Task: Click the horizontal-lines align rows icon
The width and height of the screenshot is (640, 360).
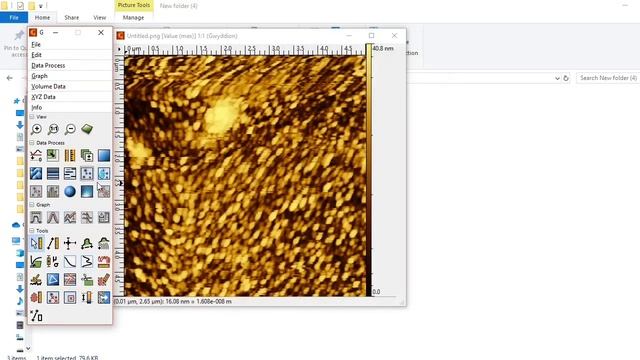Action: pyautogui.click(x=53, y=173)
